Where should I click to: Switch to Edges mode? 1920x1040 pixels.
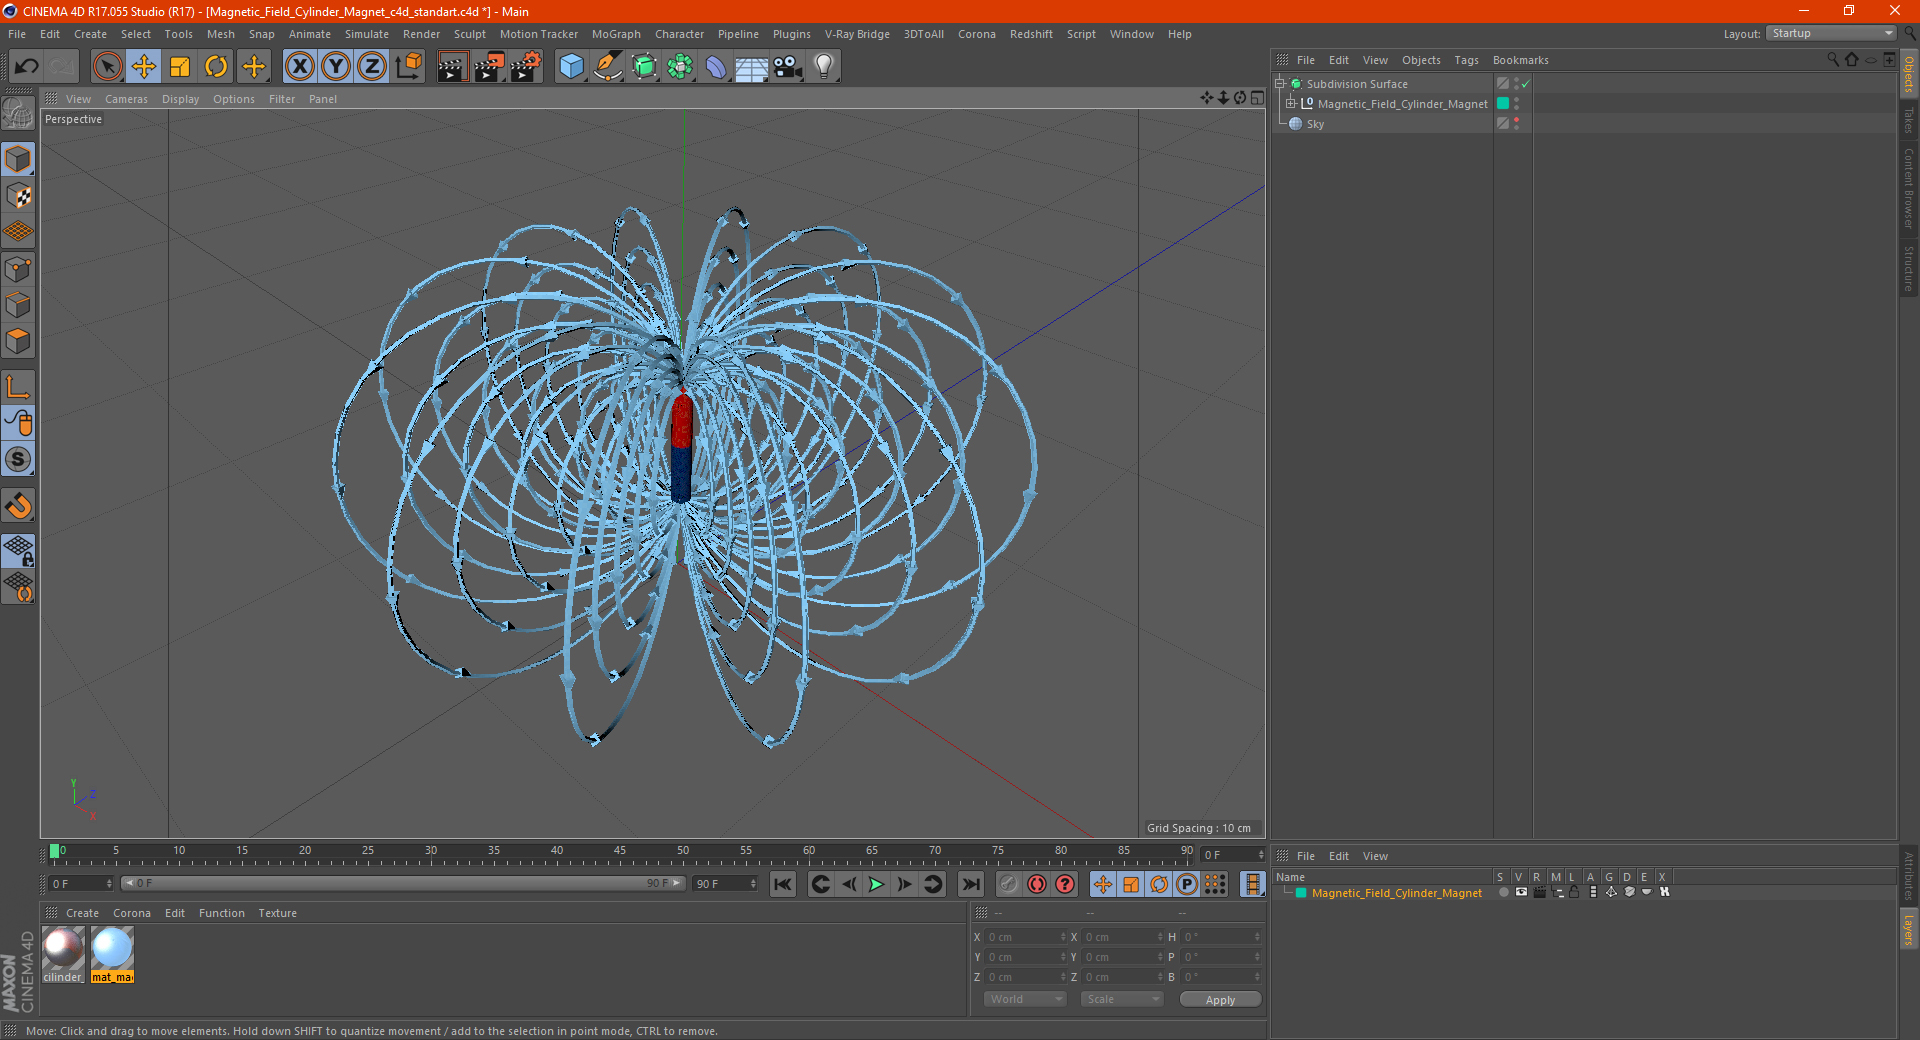click(x=18, y=305)
